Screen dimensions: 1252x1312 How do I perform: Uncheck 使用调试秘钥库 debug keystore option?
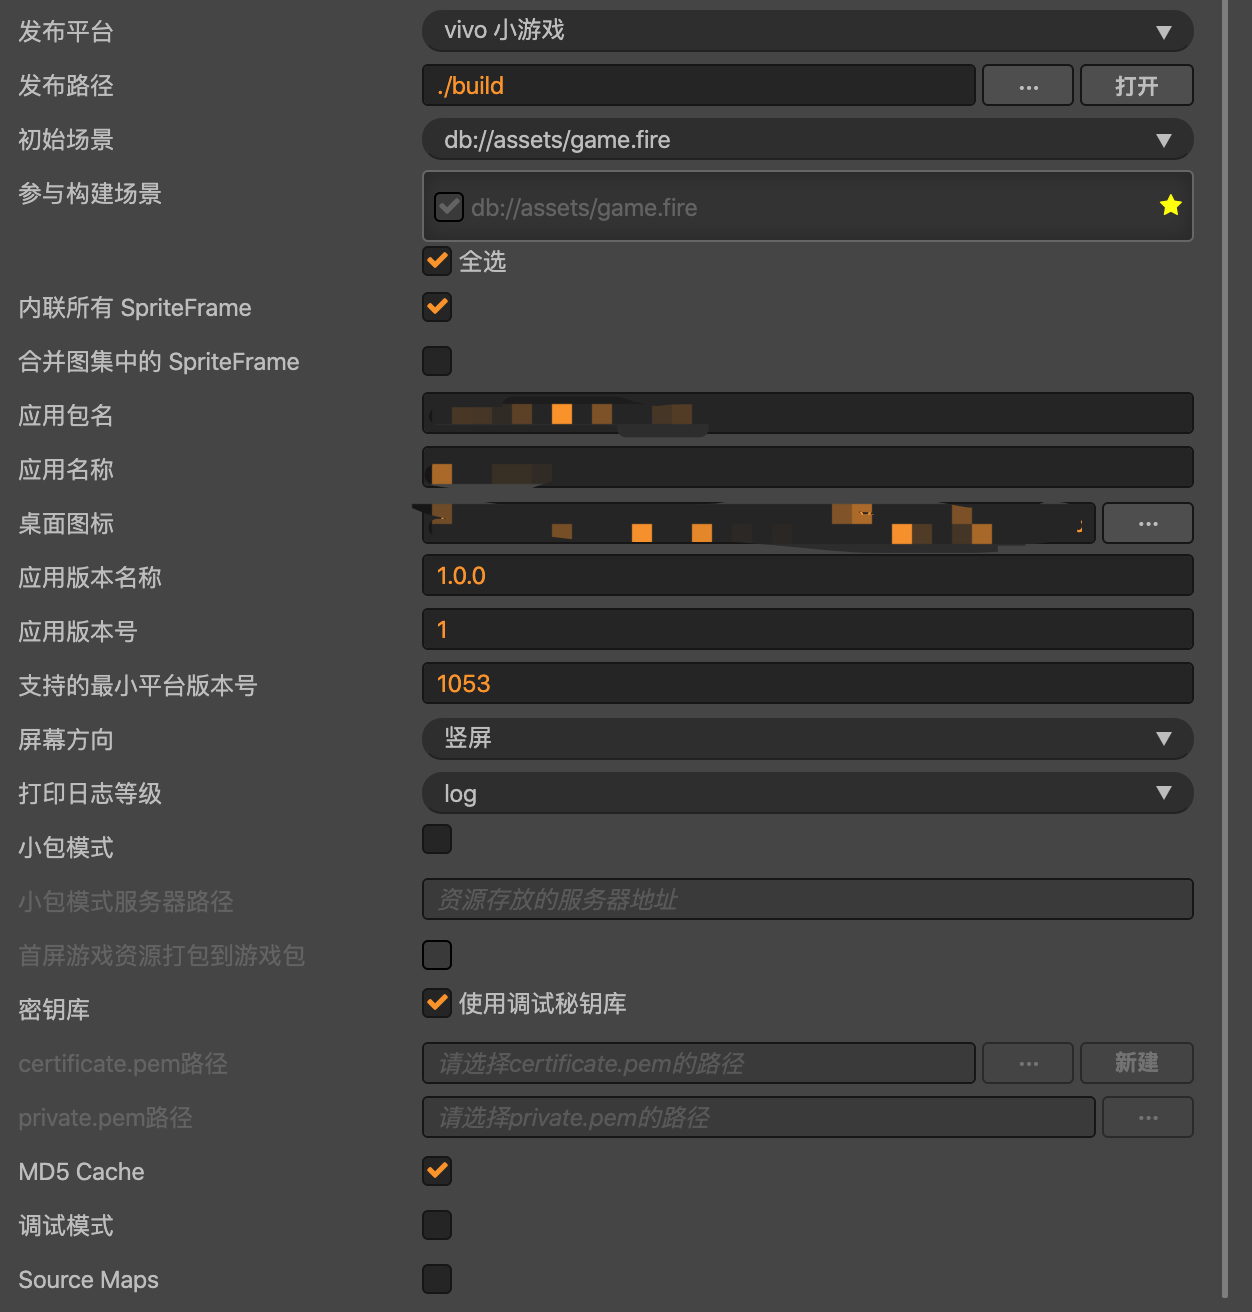pyautogui.click(x=437, y=1003)
